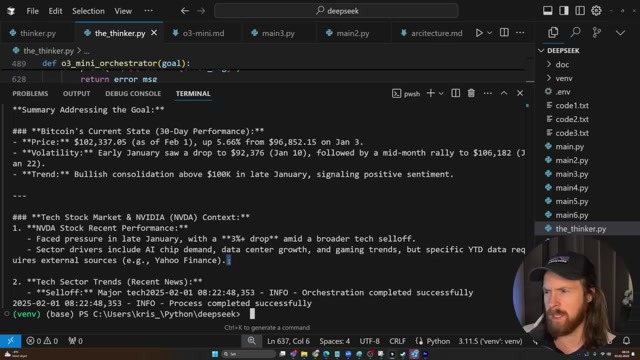Open the Selection menu

88,11
